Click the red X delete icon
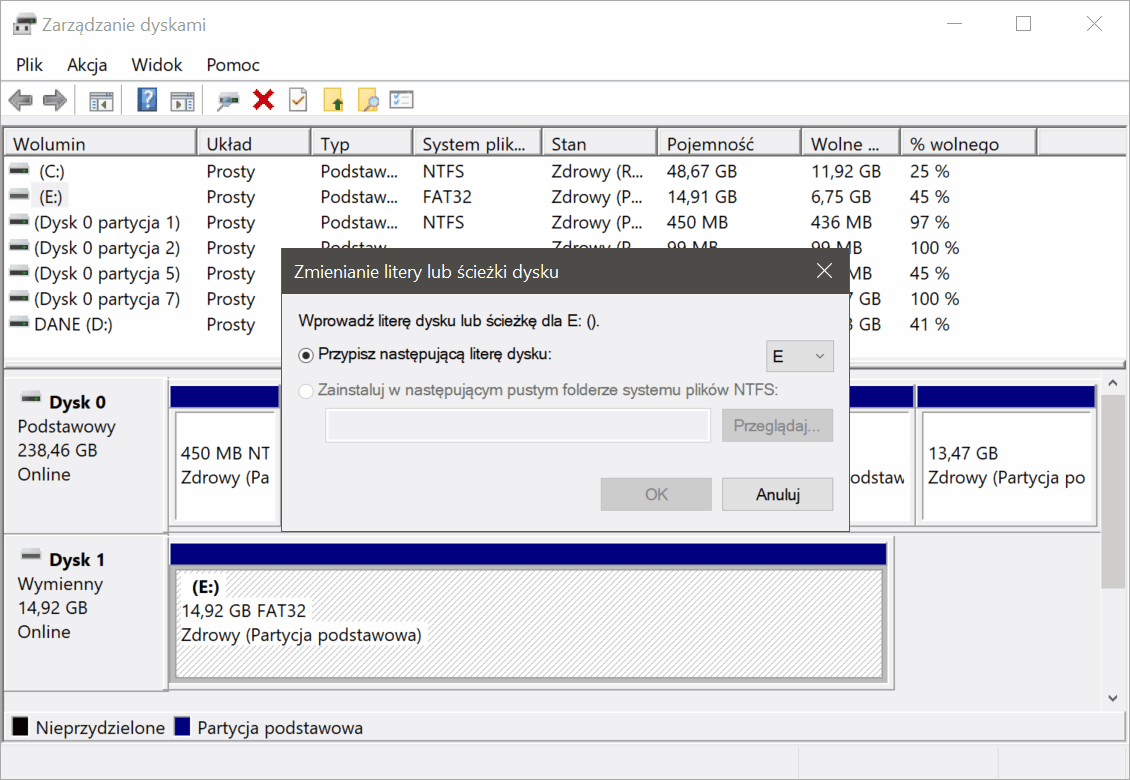Screen dimensions: 1130x780 (x=264, y=99)
